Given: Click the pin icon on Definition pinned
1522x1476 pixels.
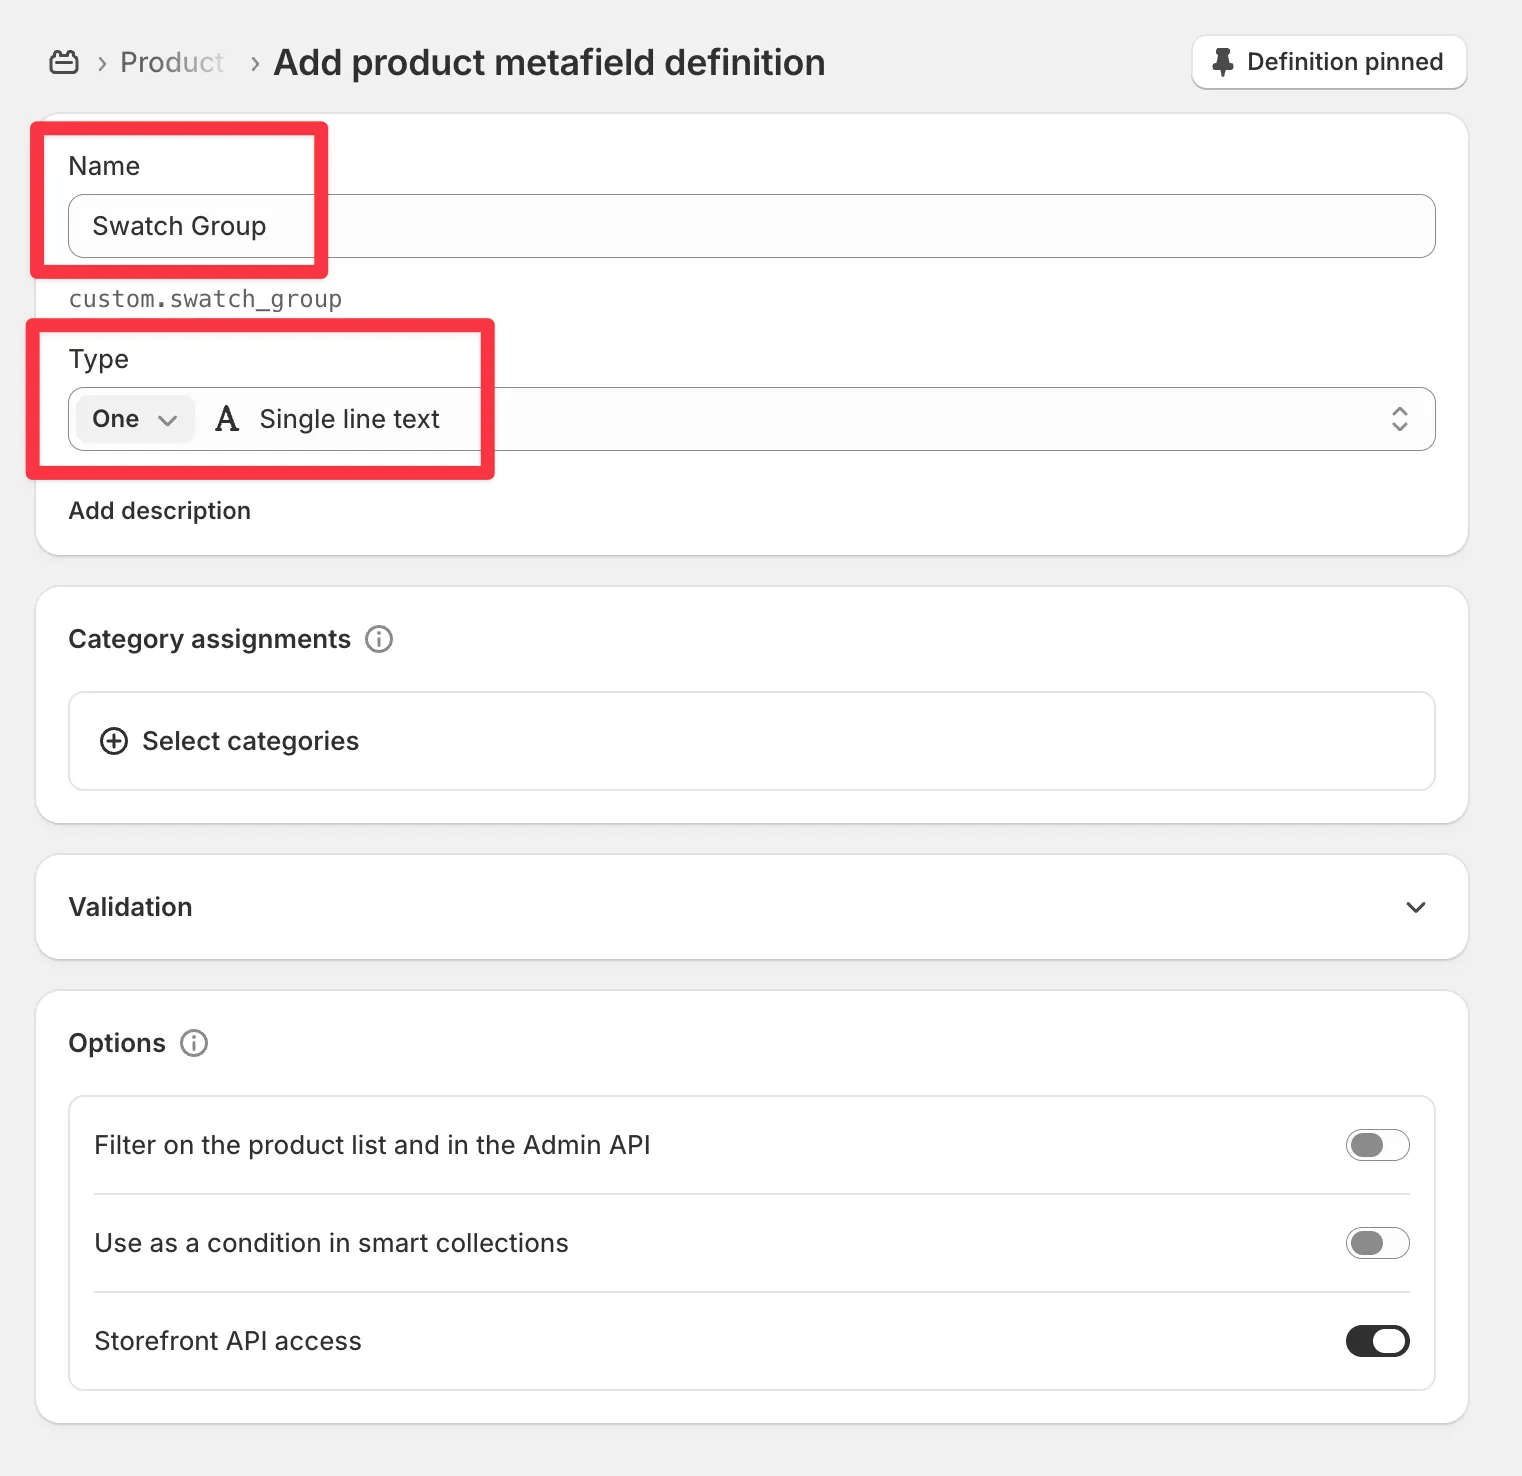Looking at the screenshot, I should (1222, 62).
